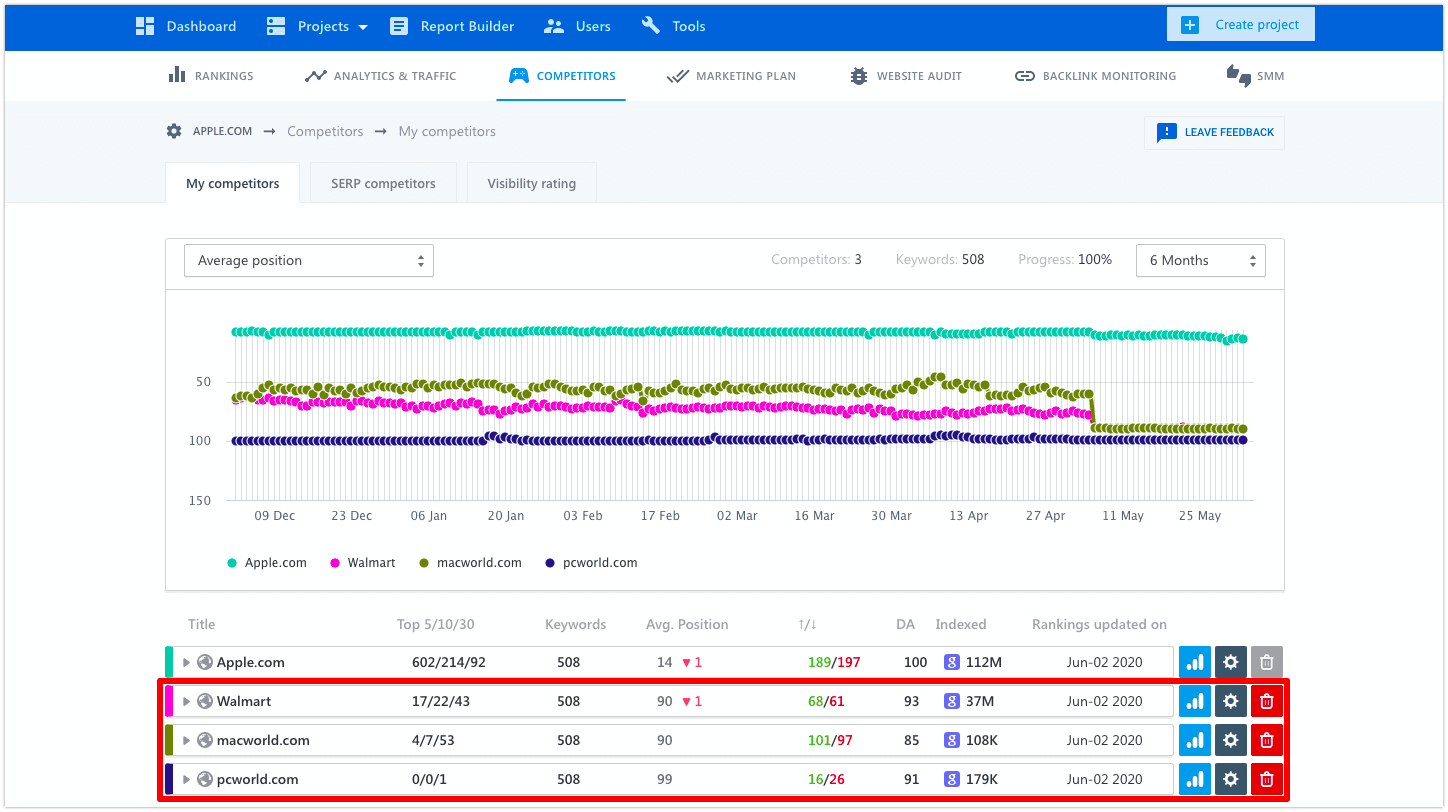Click the ↑/↓ column header
This screenshot has width=1448, height=812.
pyautogui.click(x=808, y=624)
